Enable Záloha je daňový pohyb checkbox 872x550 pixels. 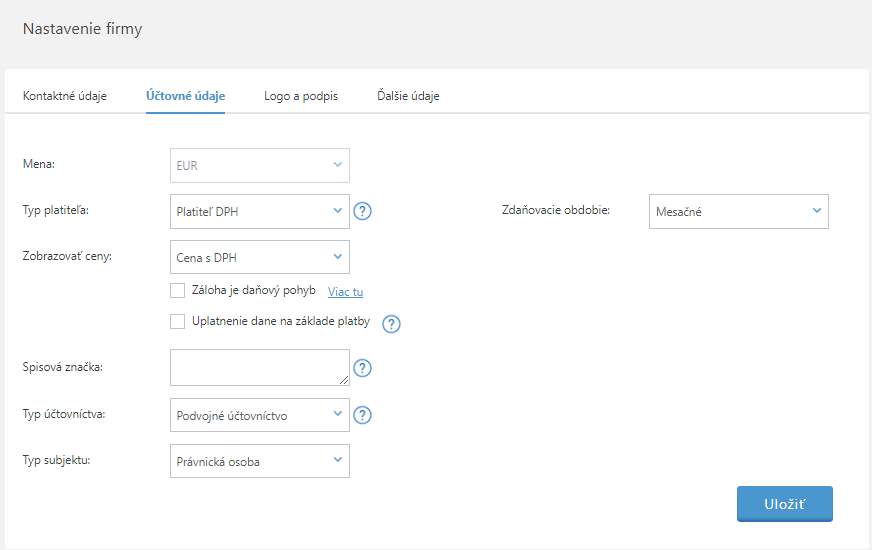coord(178,290)
